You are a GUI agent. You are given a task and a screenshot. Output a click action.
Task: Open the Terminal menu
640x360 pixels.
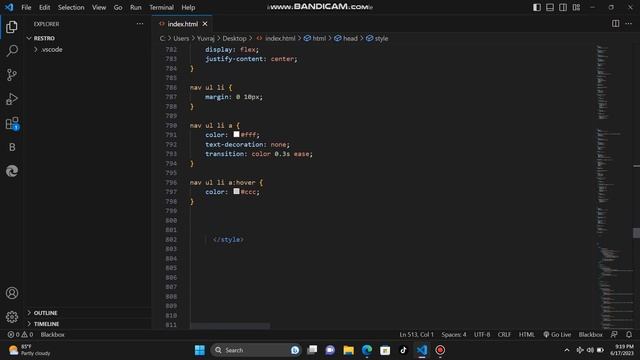[x=161, y=7]
